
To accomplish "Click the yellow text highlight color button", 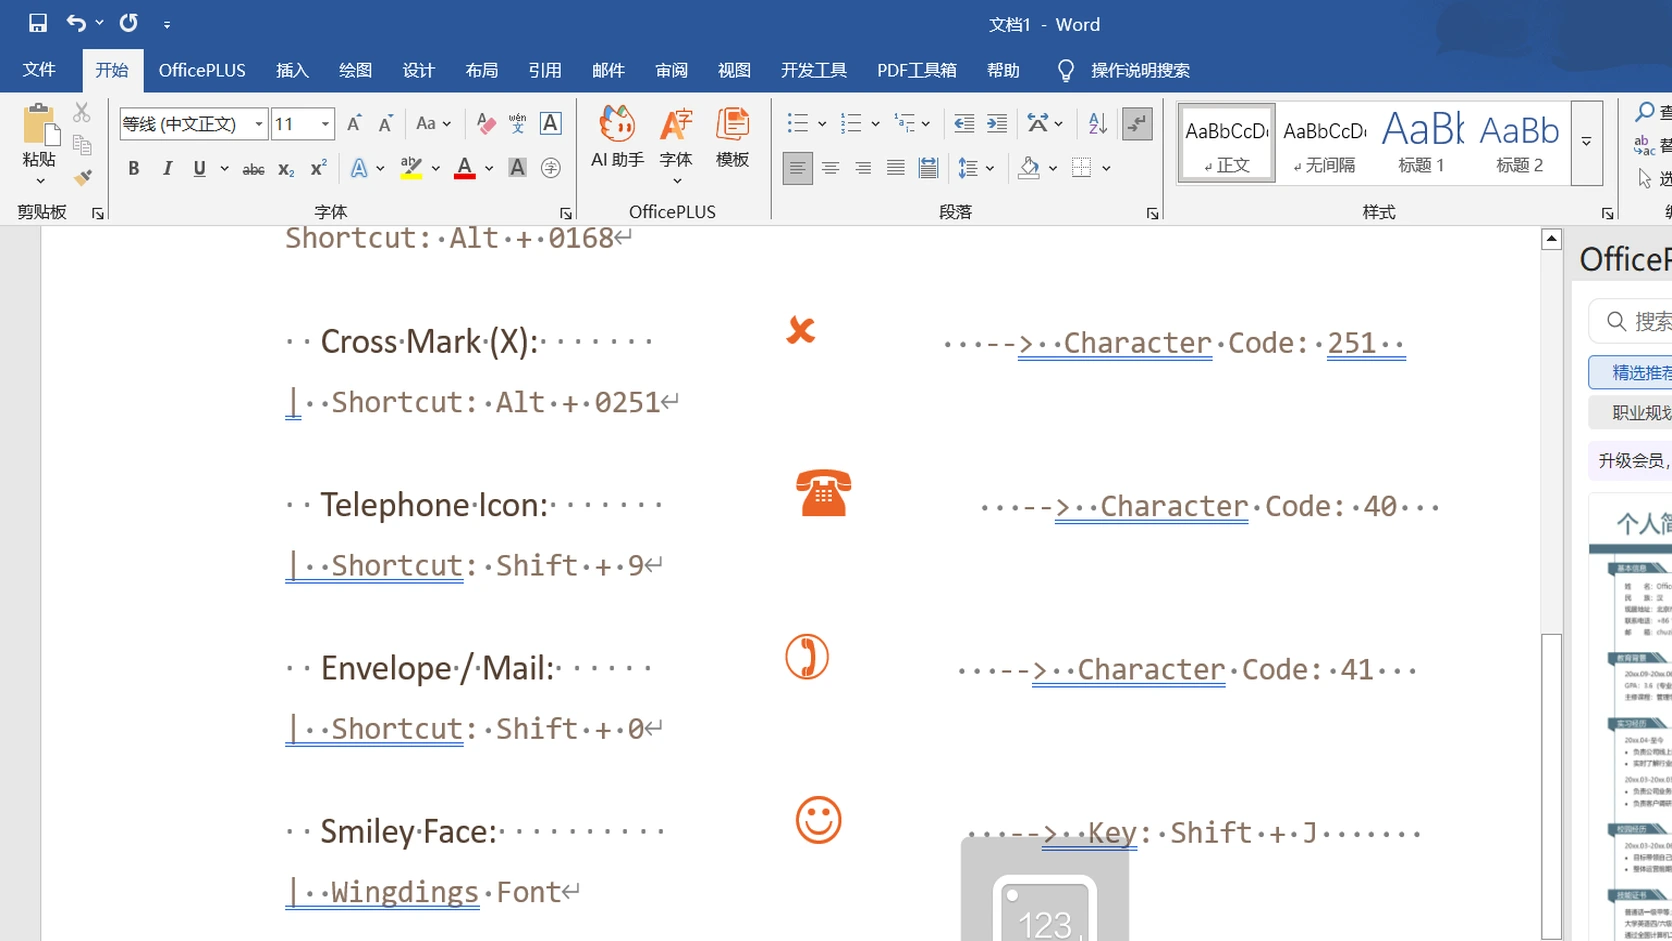I will click(411, 168).
